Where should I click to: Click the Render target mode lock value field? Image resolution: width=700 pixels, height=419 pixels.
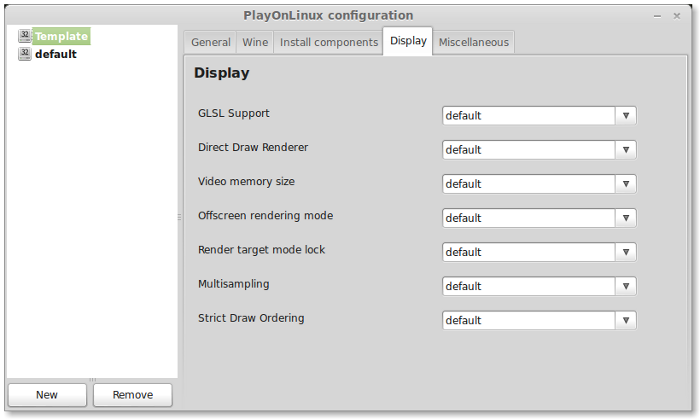(x=529, y=252)
